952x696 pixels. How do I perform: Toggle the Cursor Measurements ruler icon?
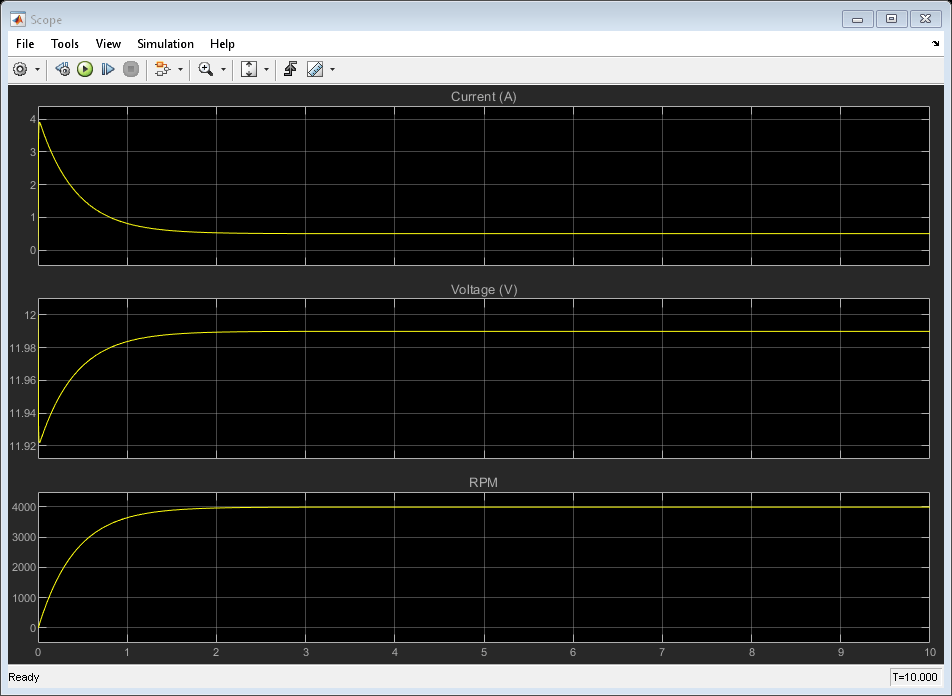[x=315, y=69]
